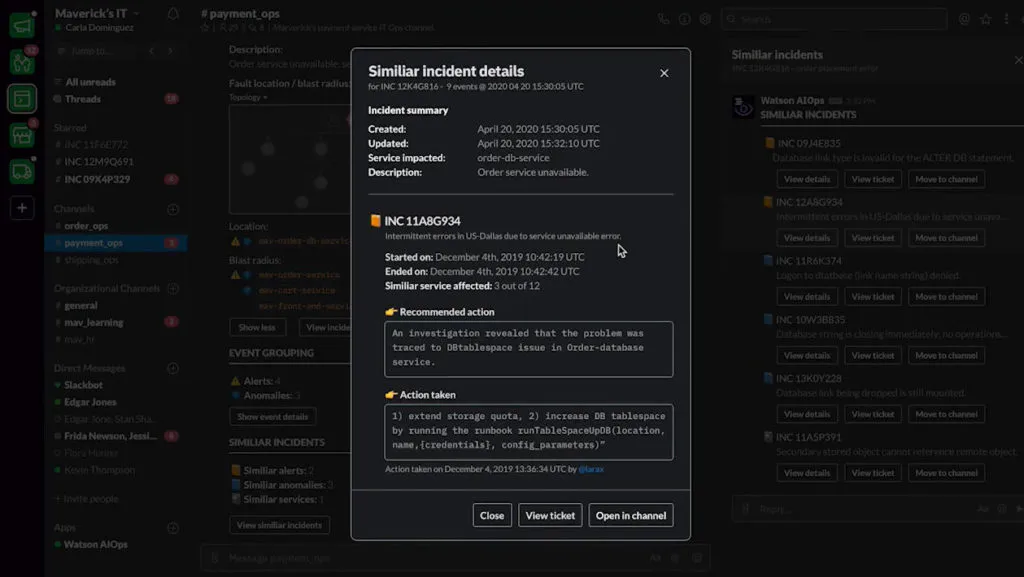Select the payment_ops channel
The image size is (1024, 577).
point(116,243)
